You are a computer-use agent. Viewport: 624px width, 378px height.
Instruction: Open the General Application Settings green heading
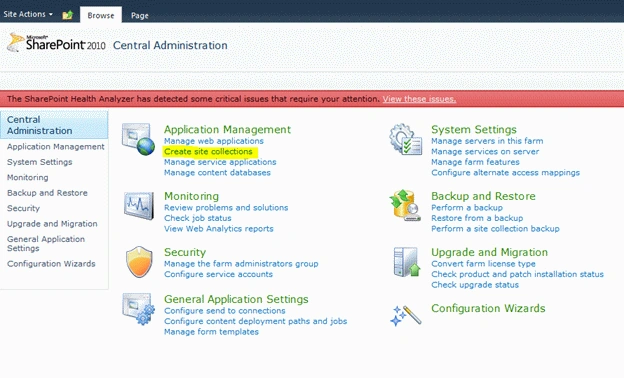click(x=236, y=299)
